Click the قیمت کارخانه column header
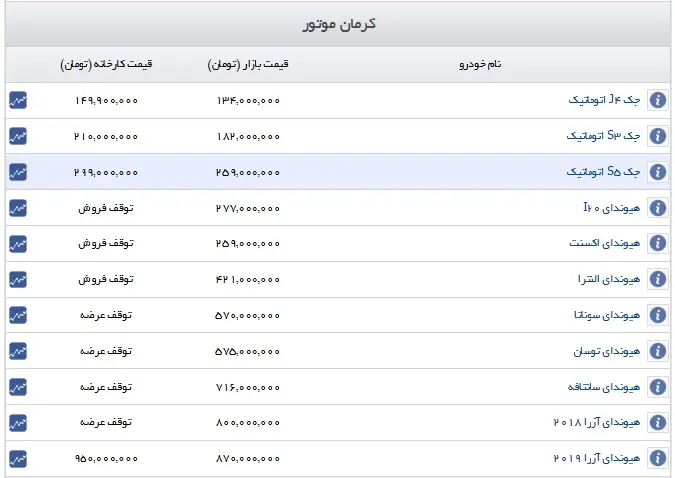The width and height of the screenshot is (675, 478). click(106, 65)
